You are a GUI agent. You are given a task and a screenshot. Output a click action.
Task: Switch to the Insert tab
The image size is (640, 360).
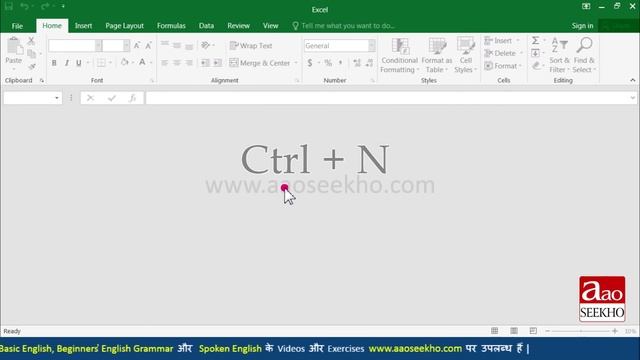[83, 26]
